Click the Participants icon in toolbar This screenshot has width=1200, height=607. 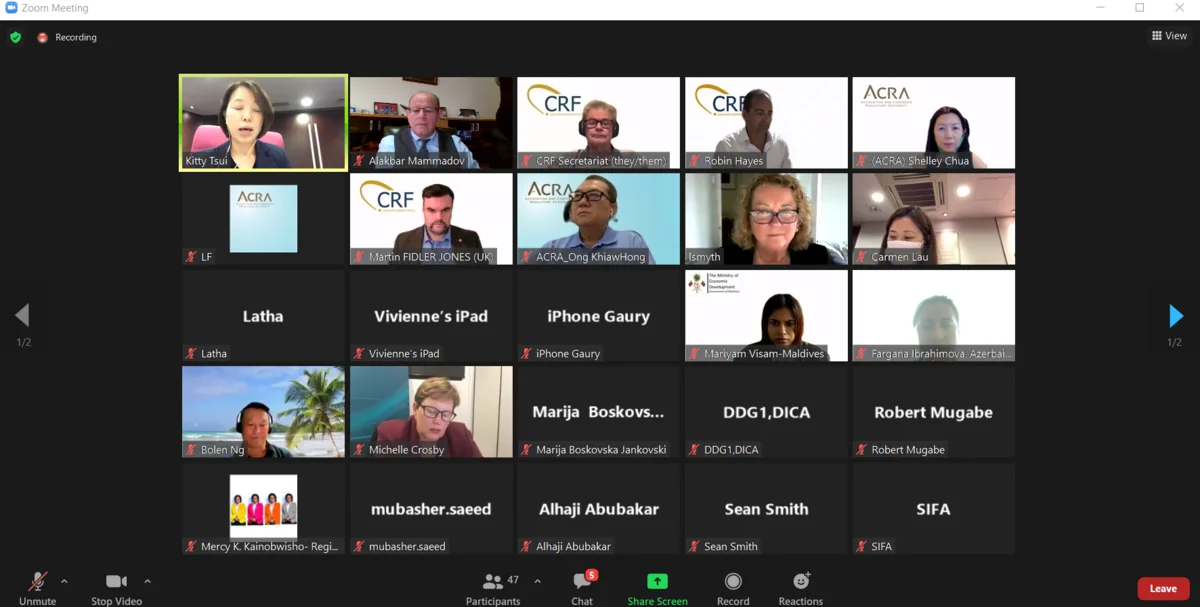(x=492, y=581)
